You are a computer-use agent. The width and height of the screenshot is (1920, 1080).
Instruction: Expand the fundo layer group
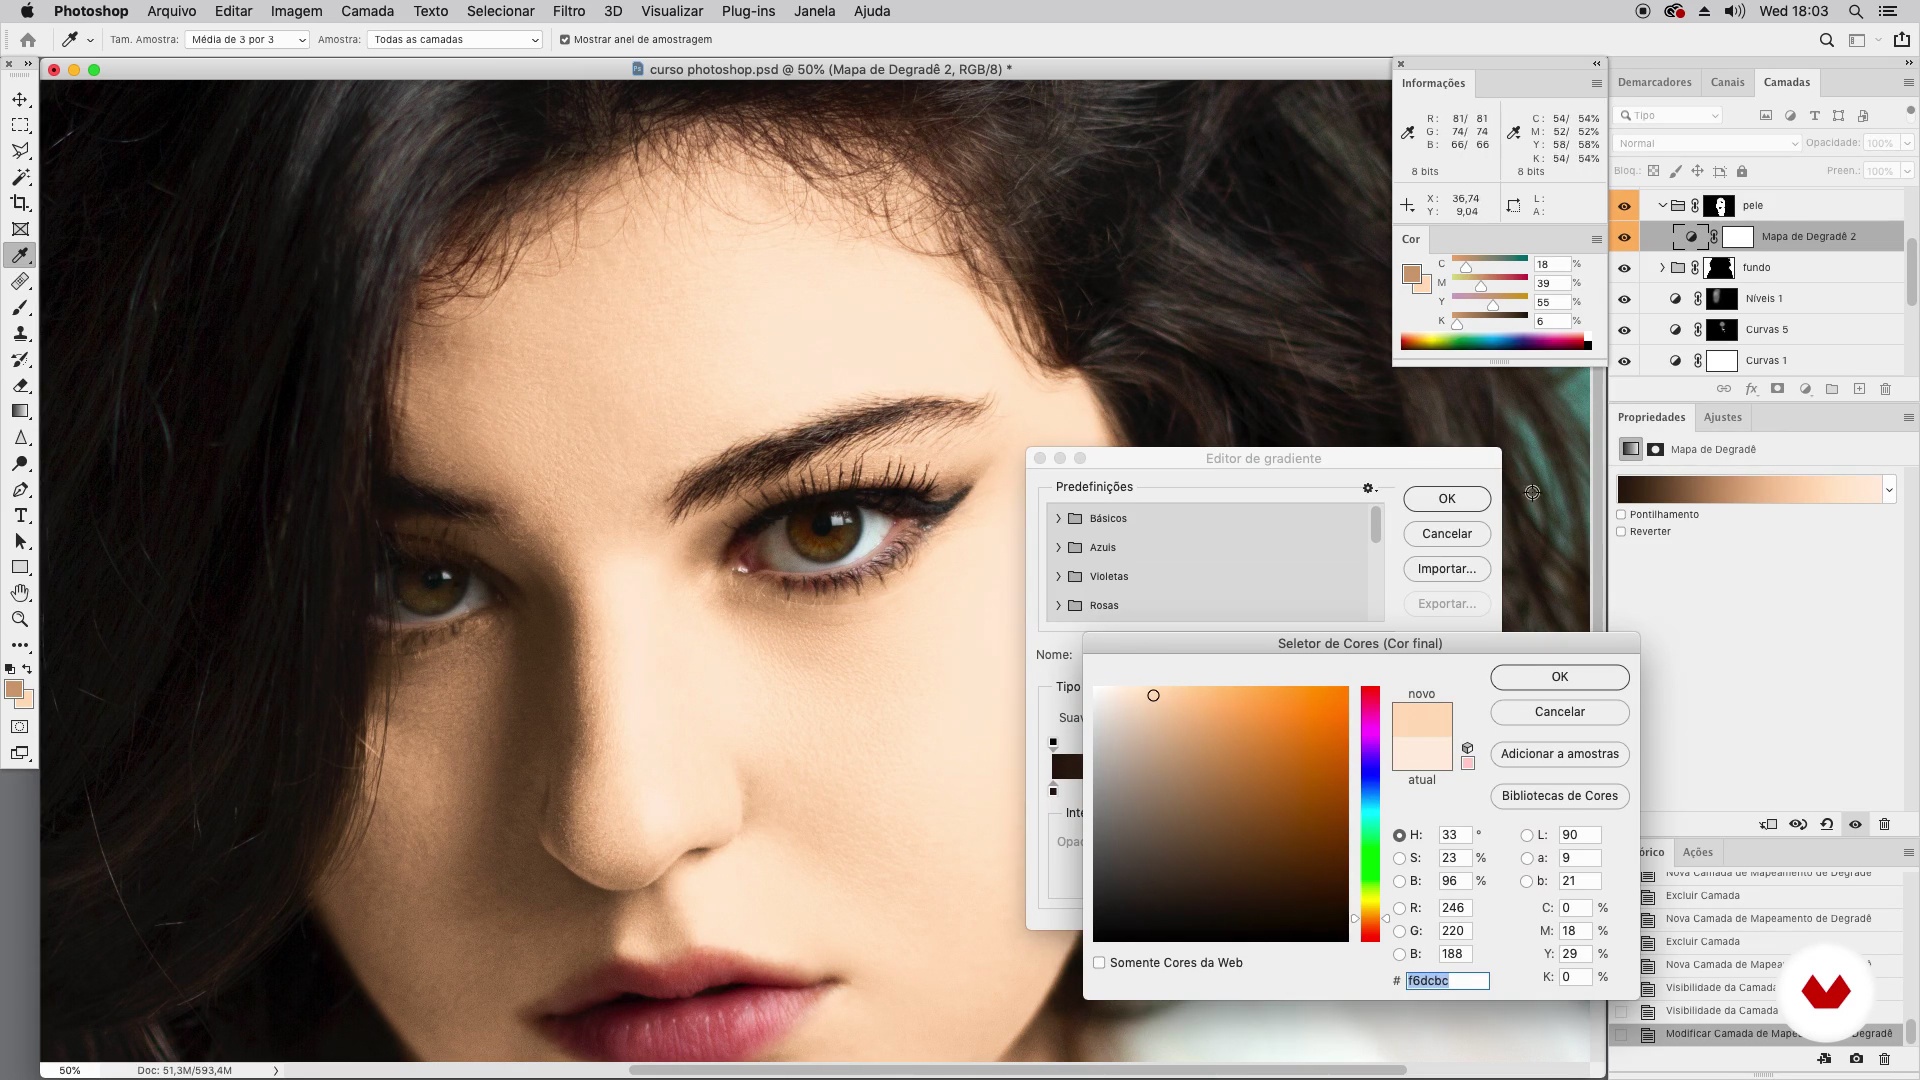tap(1662, 268)
